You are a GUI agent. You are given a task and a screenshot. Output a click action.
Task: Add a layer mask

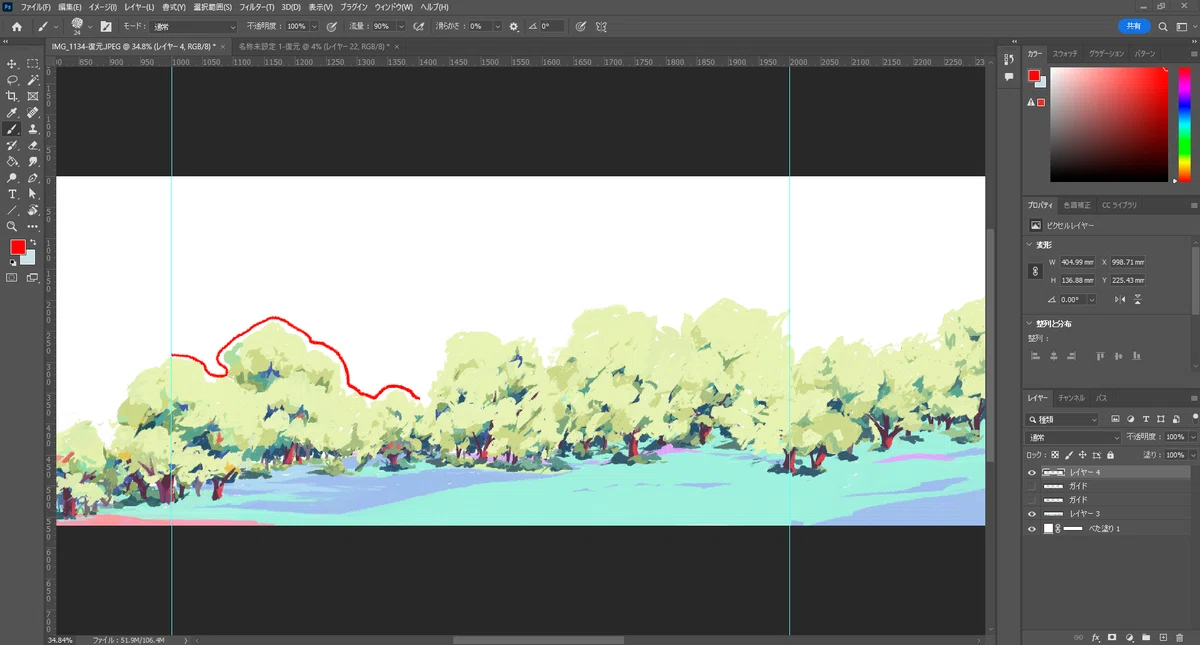point(1112,636)
